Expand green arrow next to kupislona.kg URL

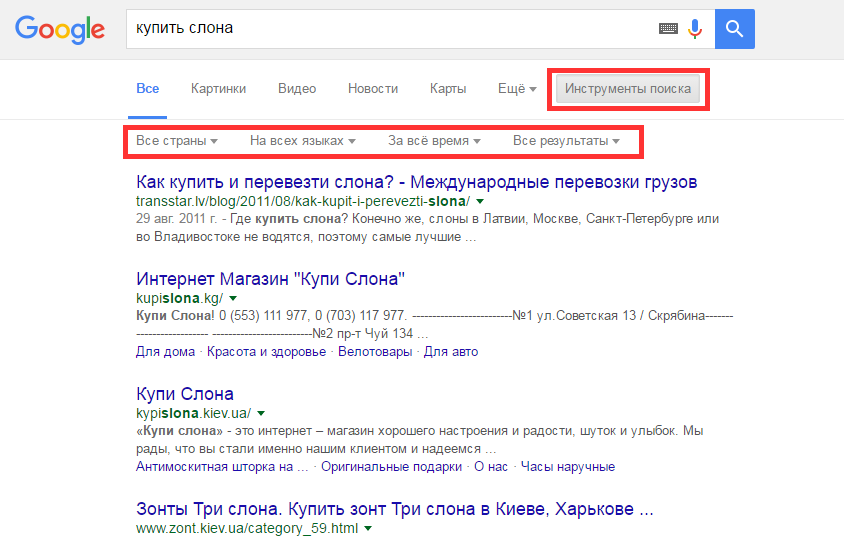[233, 298]
